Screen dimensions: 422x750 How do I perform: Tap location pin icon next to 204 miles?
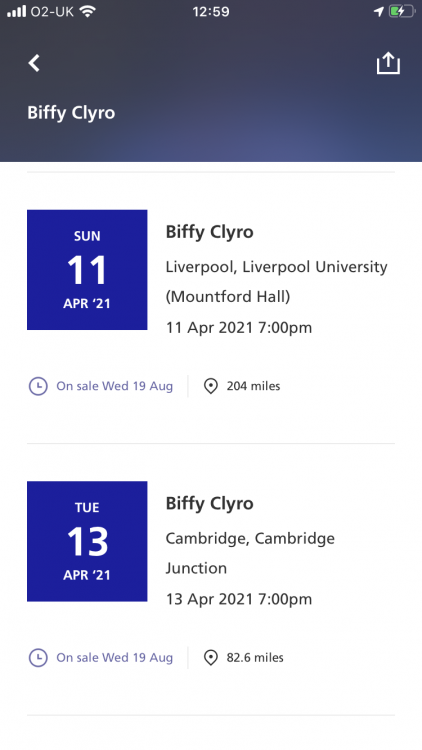coord(211,386)
